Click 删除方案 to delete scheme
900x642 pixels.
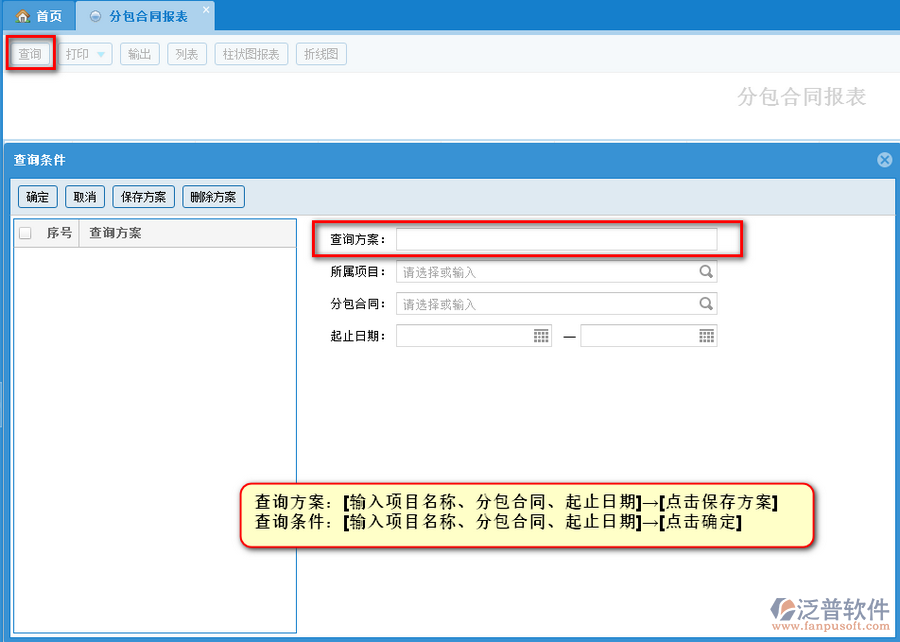pos(214,197)
